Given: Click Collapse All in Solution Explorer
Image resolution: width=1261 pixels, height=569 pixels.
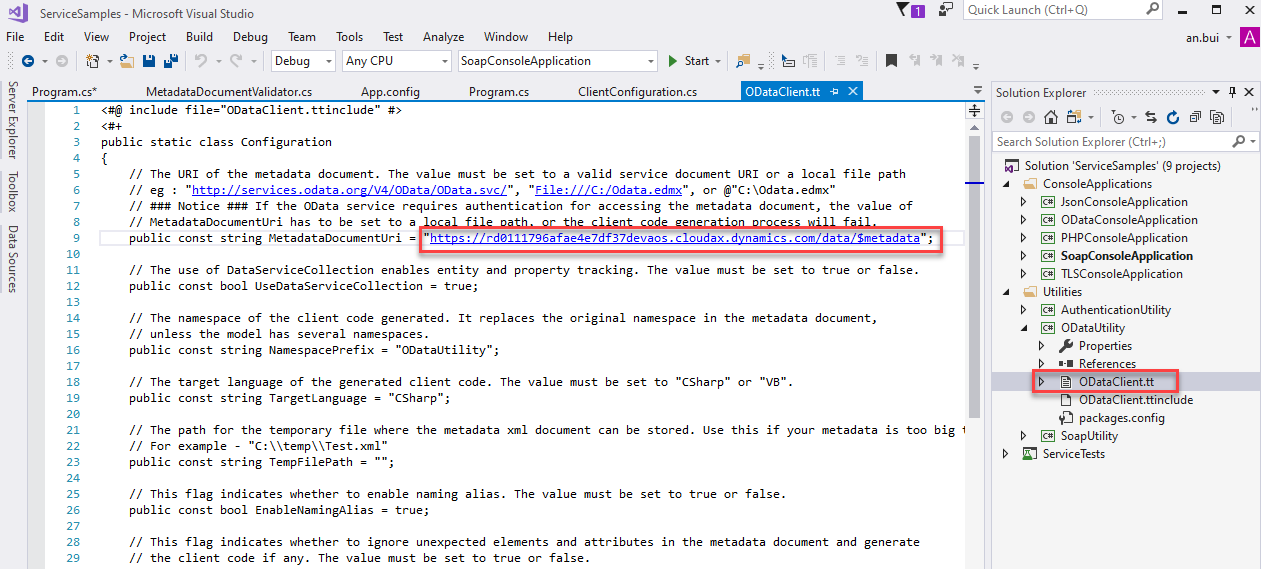Looking at the screenshot, I should [1195, 117].
